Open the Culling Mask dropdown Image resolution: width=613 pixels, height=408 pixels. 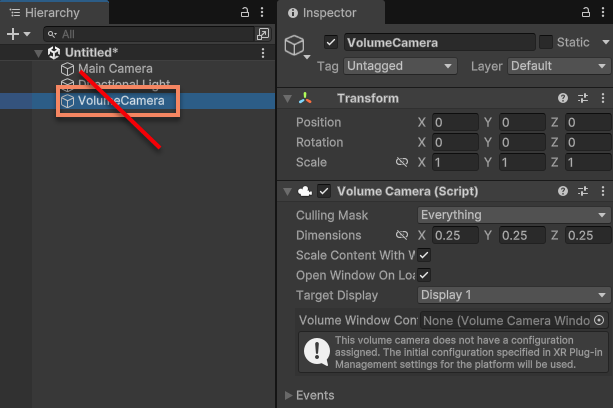(x=513, y=215)
